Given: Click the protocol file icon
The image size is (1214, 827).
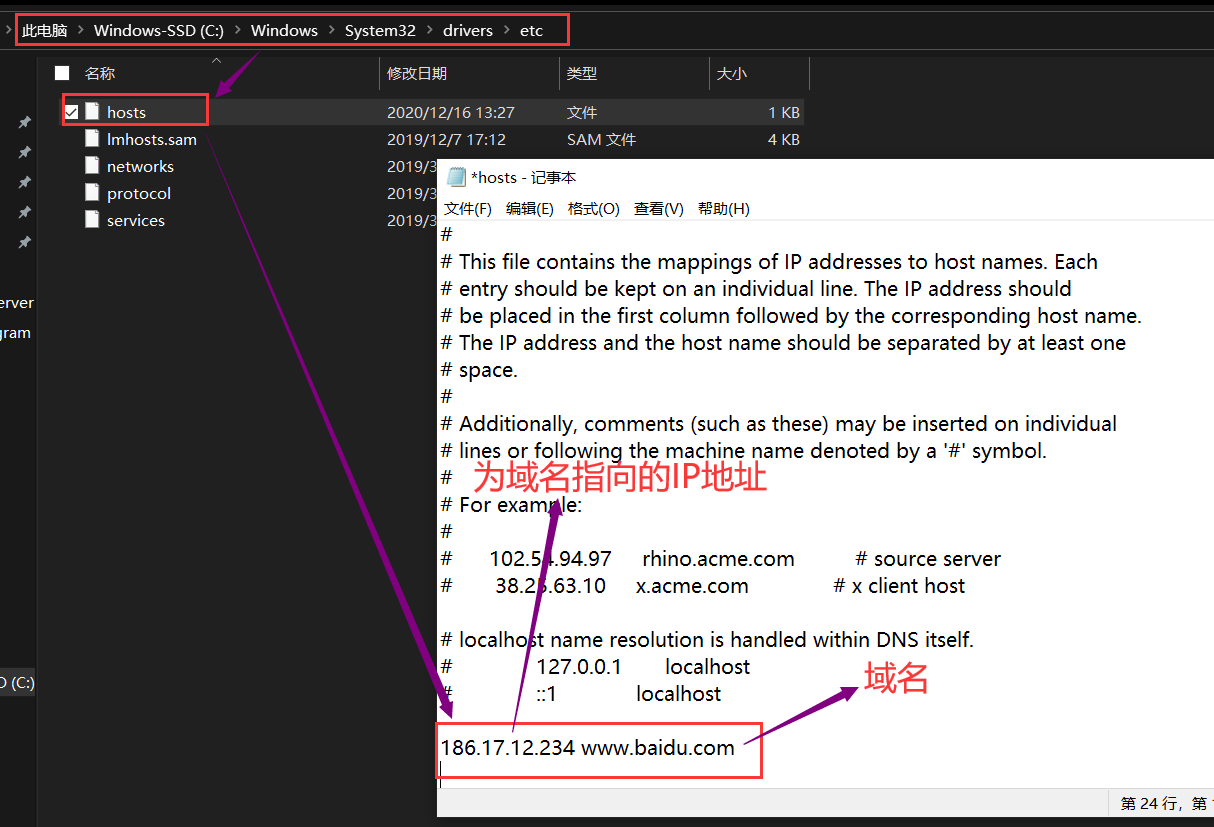Looking at the screenshot, I should tap(92, 193).
